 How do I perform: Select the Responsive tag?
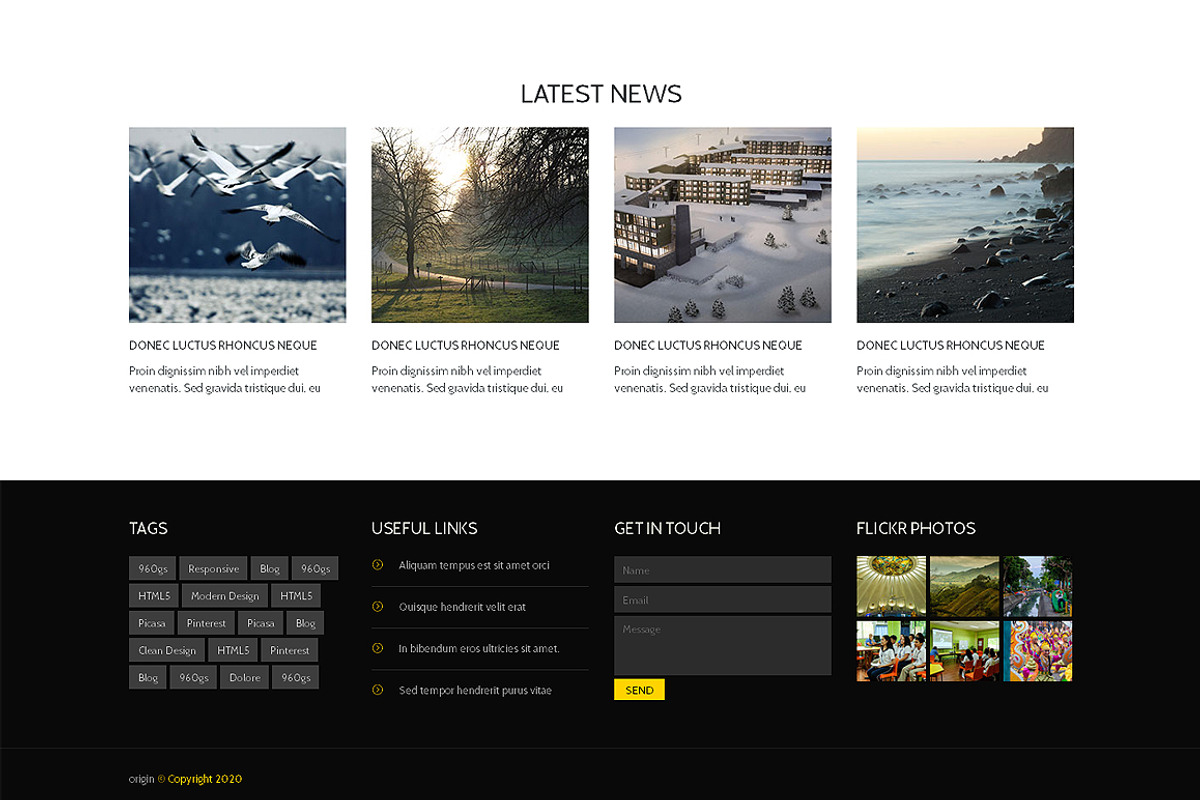click(x=213, y=569)
